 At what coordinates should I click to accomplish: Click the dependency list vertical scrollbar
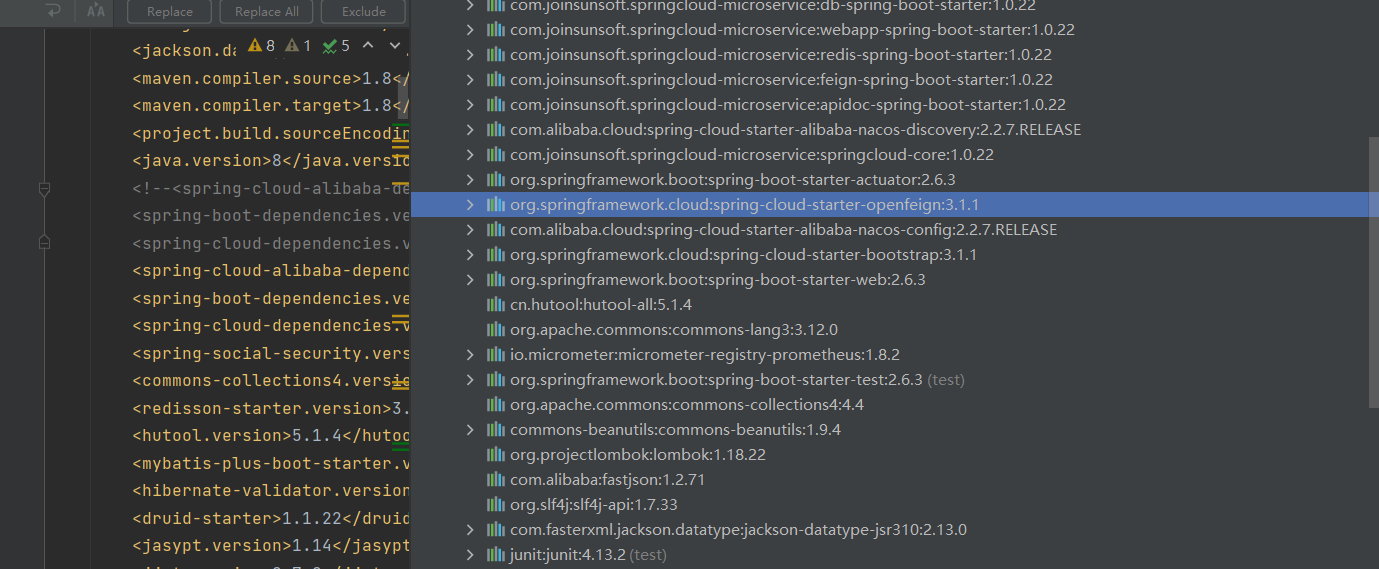click(1374, 271)
